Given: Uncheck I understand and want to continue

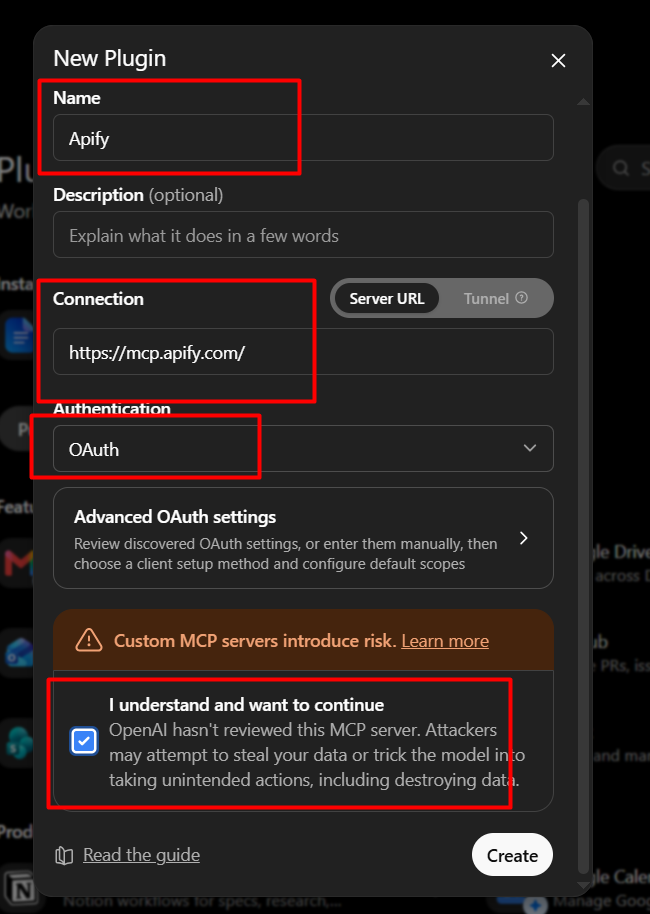Looking at the screenshot, I should tap(84, 741).
